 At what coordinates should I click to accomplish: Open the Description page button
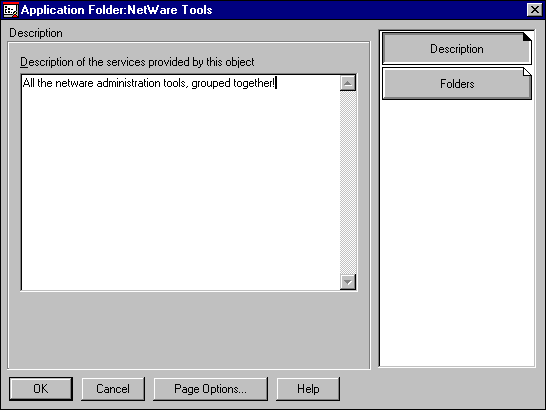point(457,49)
